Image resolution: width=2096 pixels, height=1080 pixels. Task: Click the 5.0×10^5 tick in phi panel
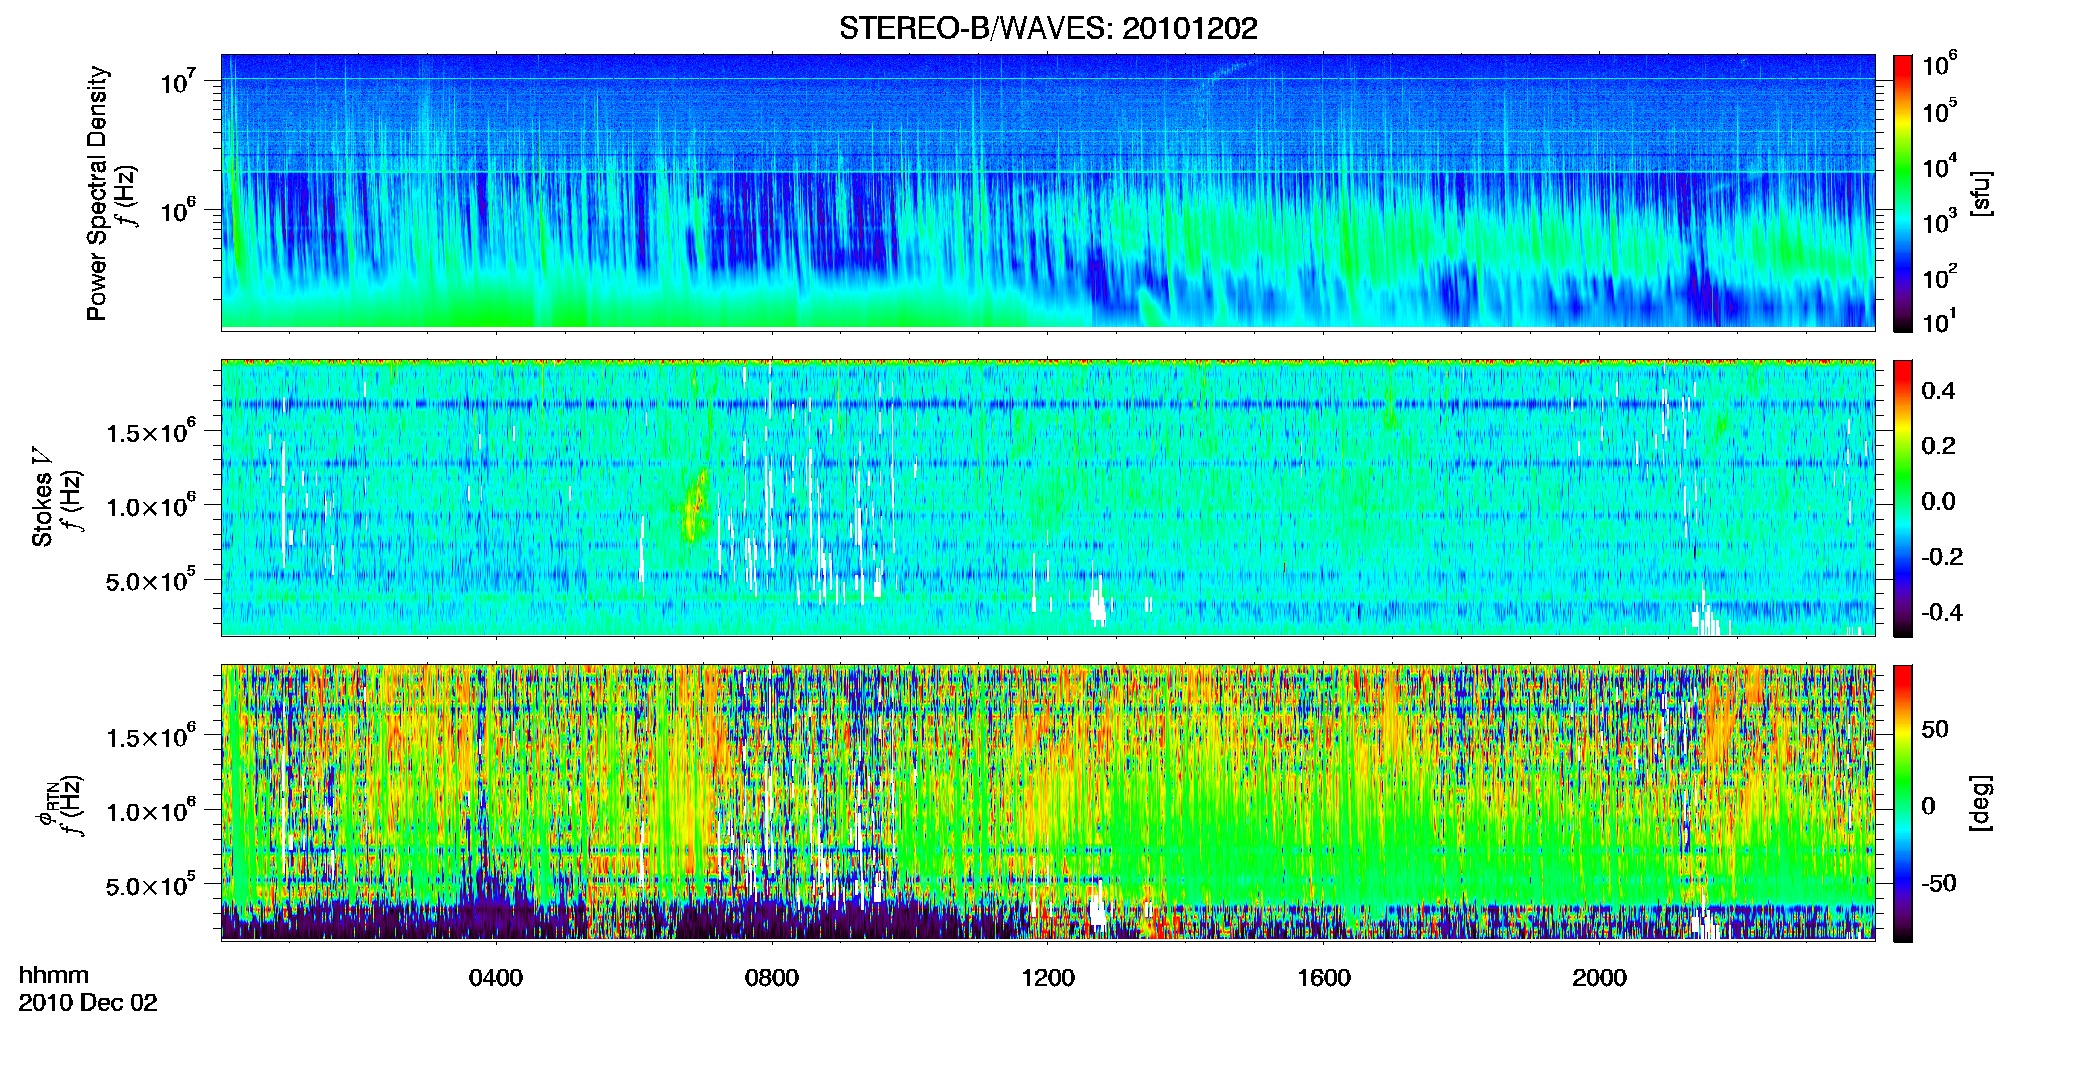pyautogui.click(x=151, y=885)
